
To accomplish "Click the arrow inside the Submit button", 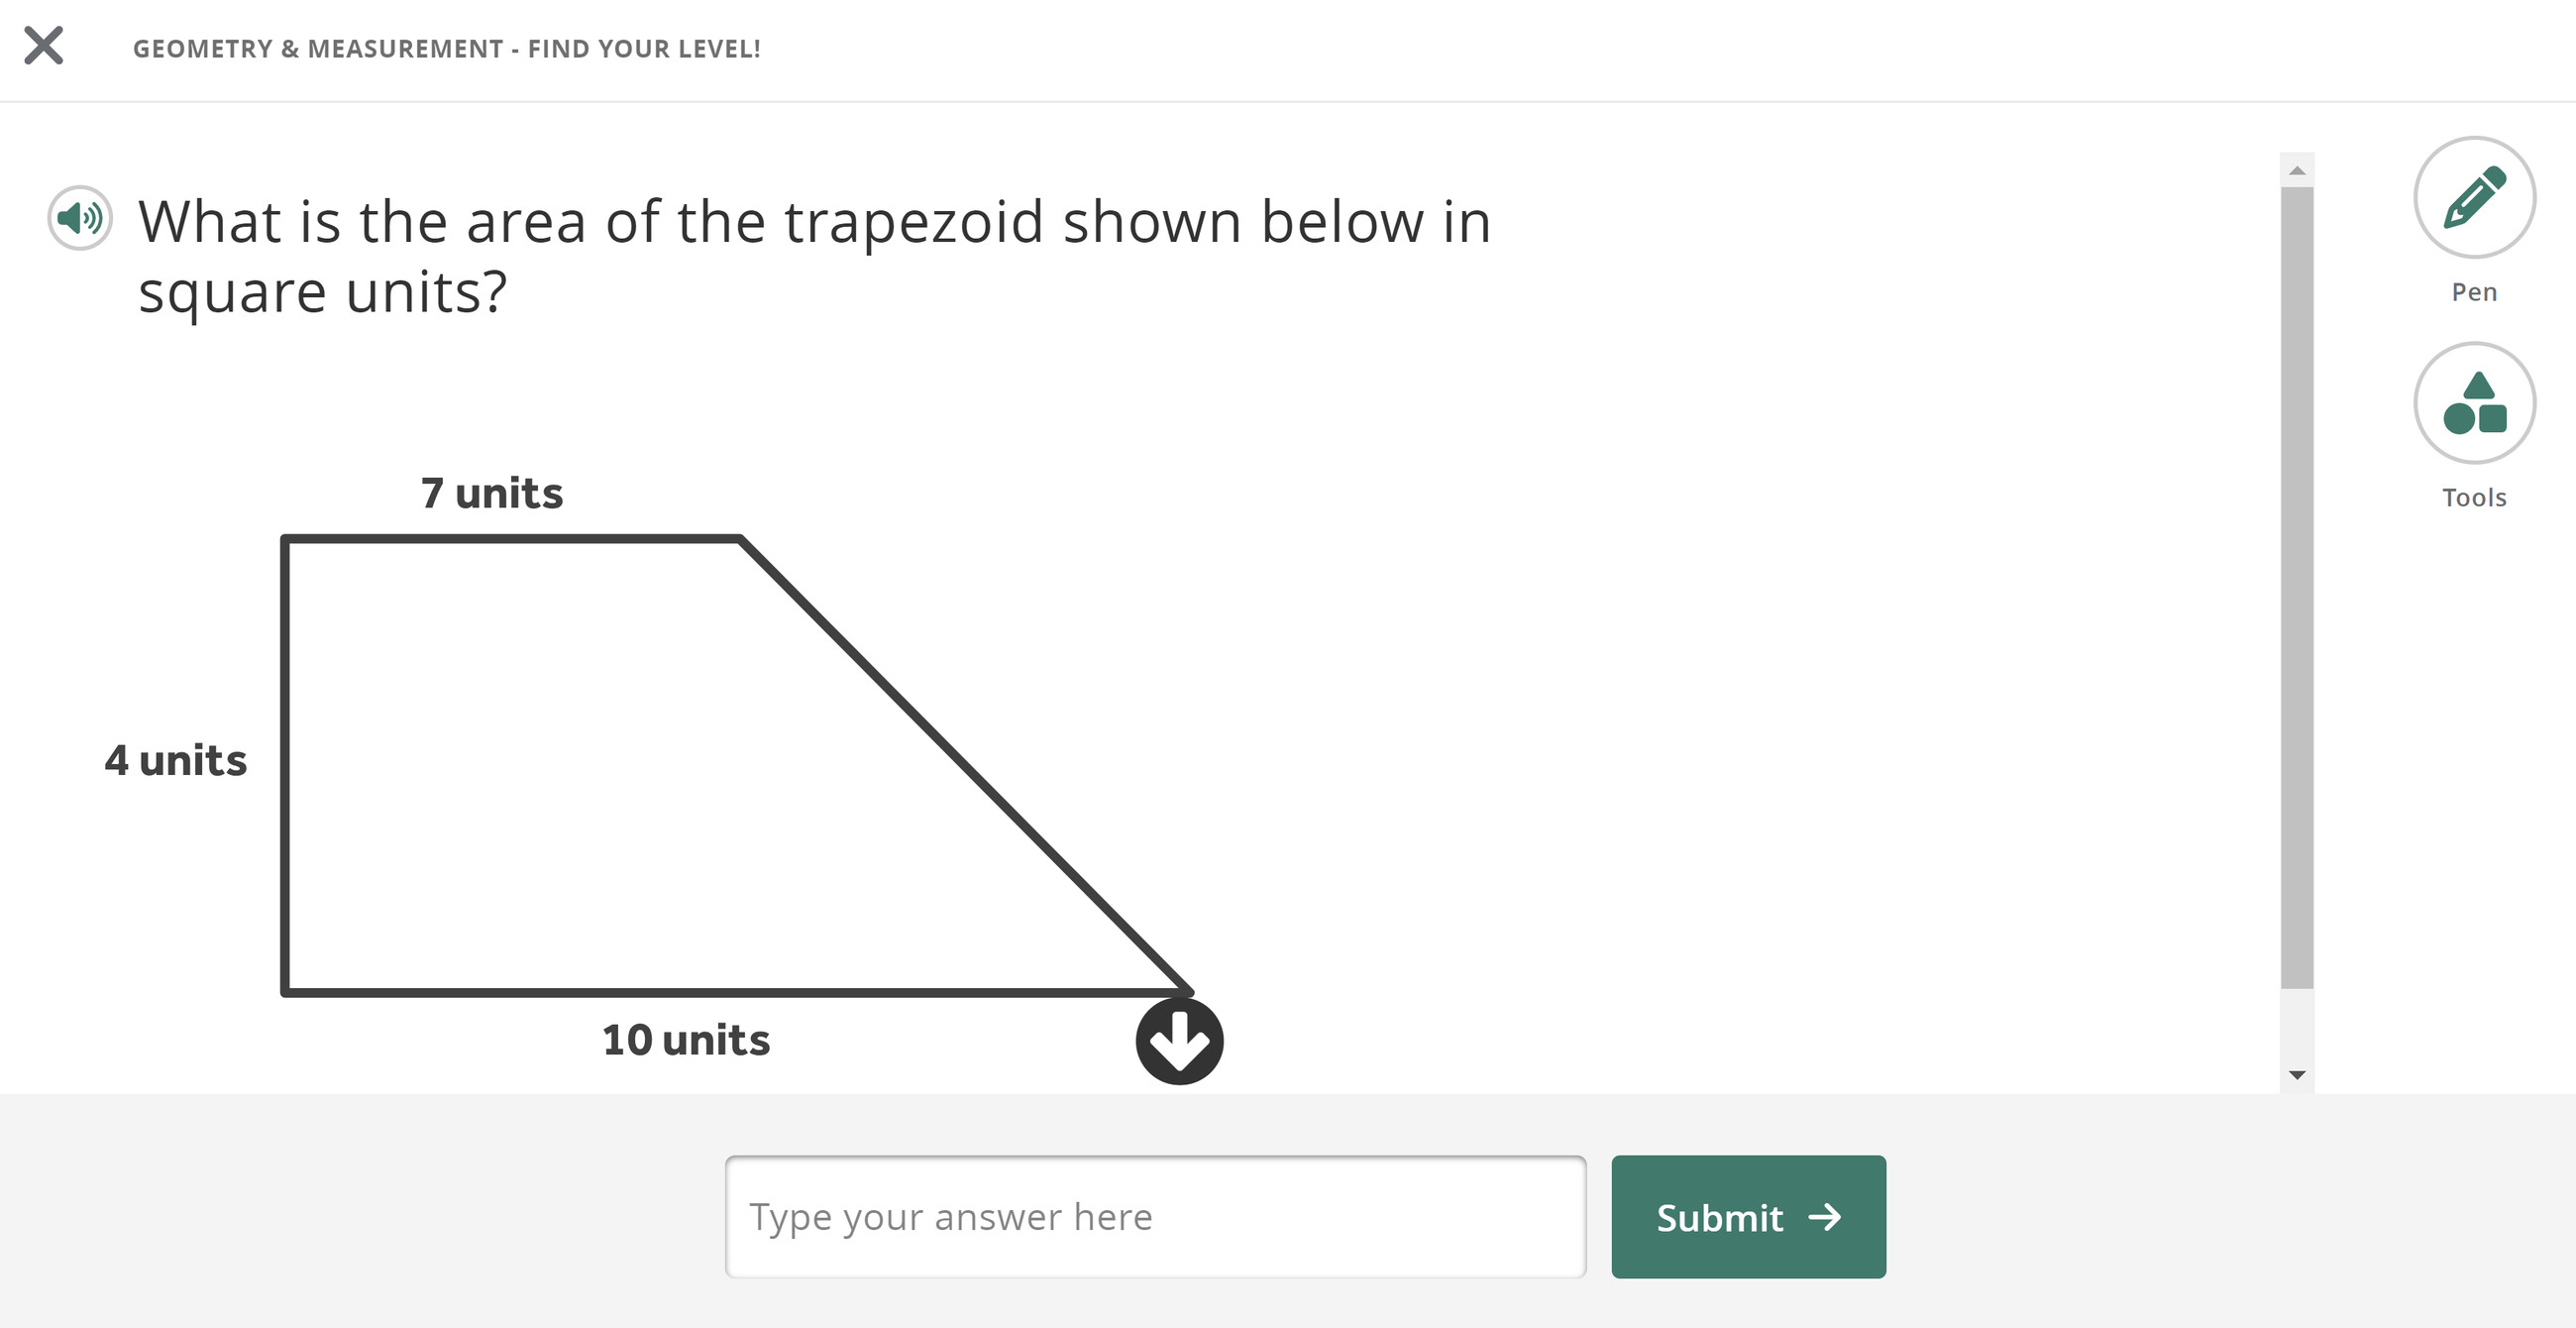I will (x=1825, y=1217).
